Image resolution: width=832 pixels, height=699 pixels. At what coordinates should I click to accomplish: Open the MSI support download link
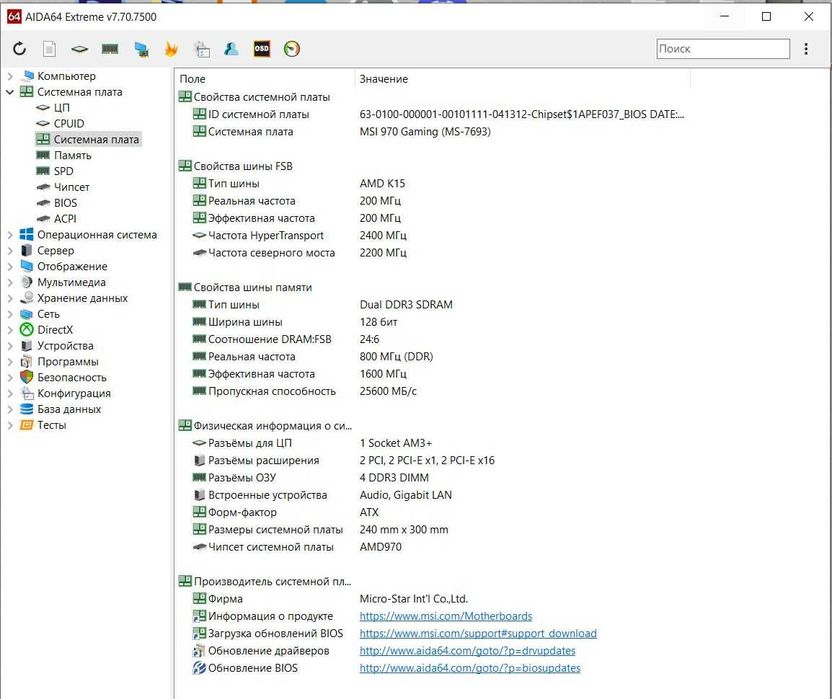click(478, 634)
